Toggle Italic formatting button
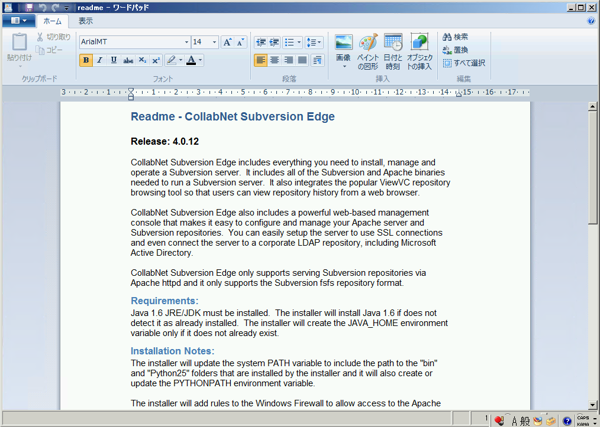Viewport: 600px width, 427px height. pyautogui.click(x=100, y=60)
